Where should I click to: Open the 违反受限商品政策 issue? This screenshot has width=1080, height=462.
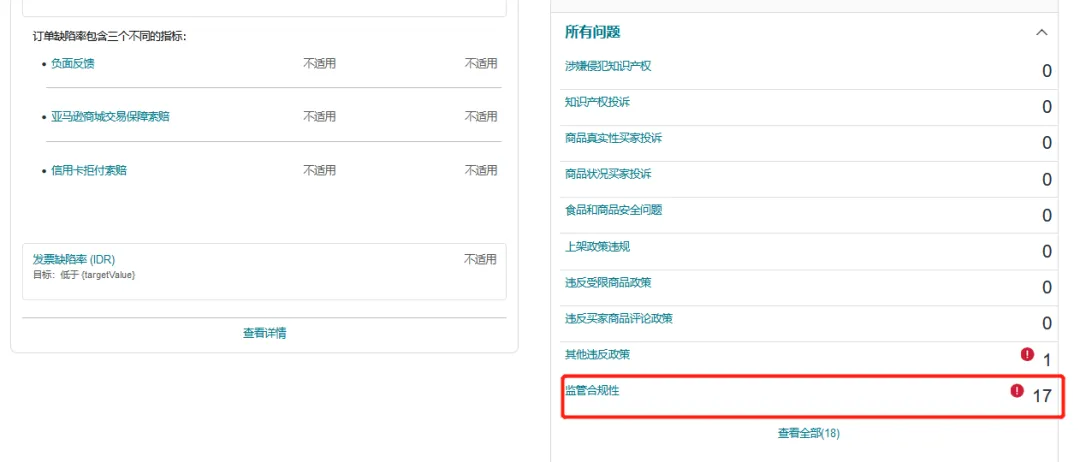(x=608, y=282)
